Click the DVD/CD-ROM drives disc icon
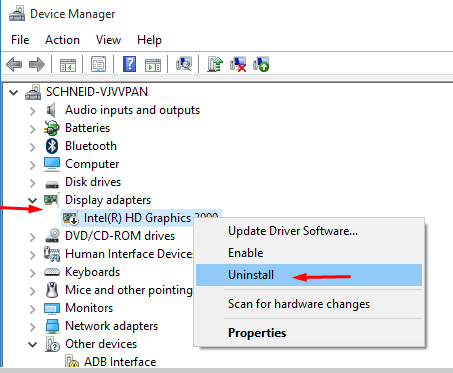 point(52,236)
